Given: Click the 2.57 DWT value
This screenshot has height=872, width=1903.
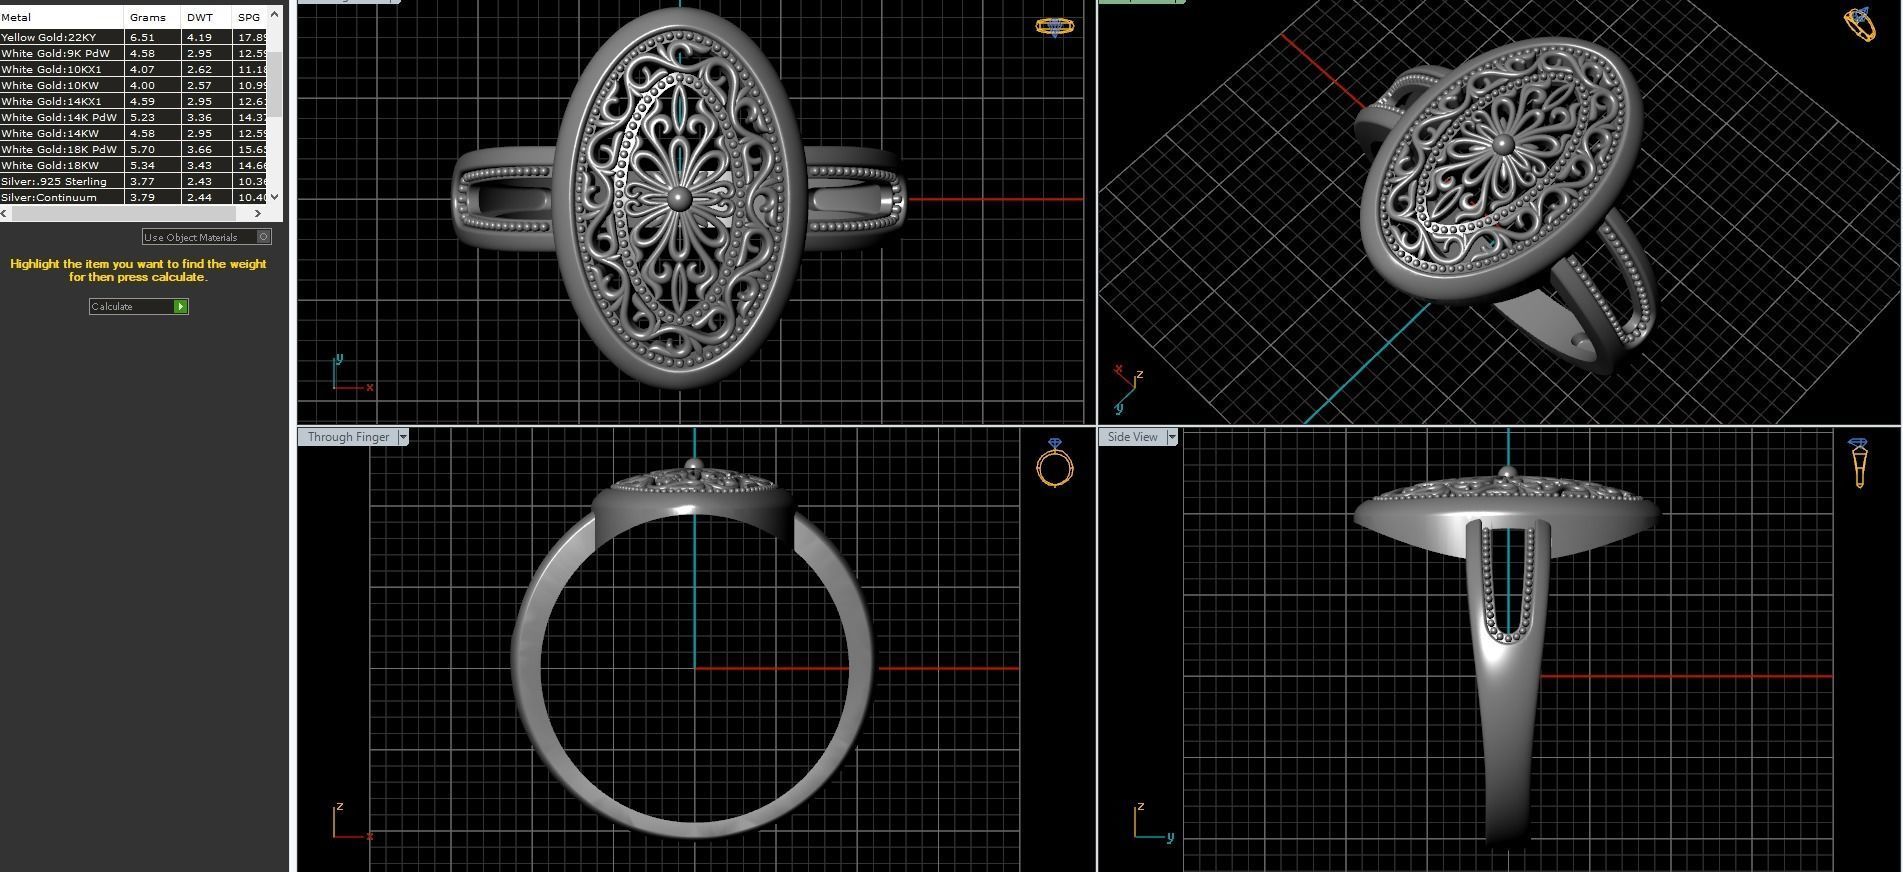Looking at the screenshot, I should click(x=199, y=85).
